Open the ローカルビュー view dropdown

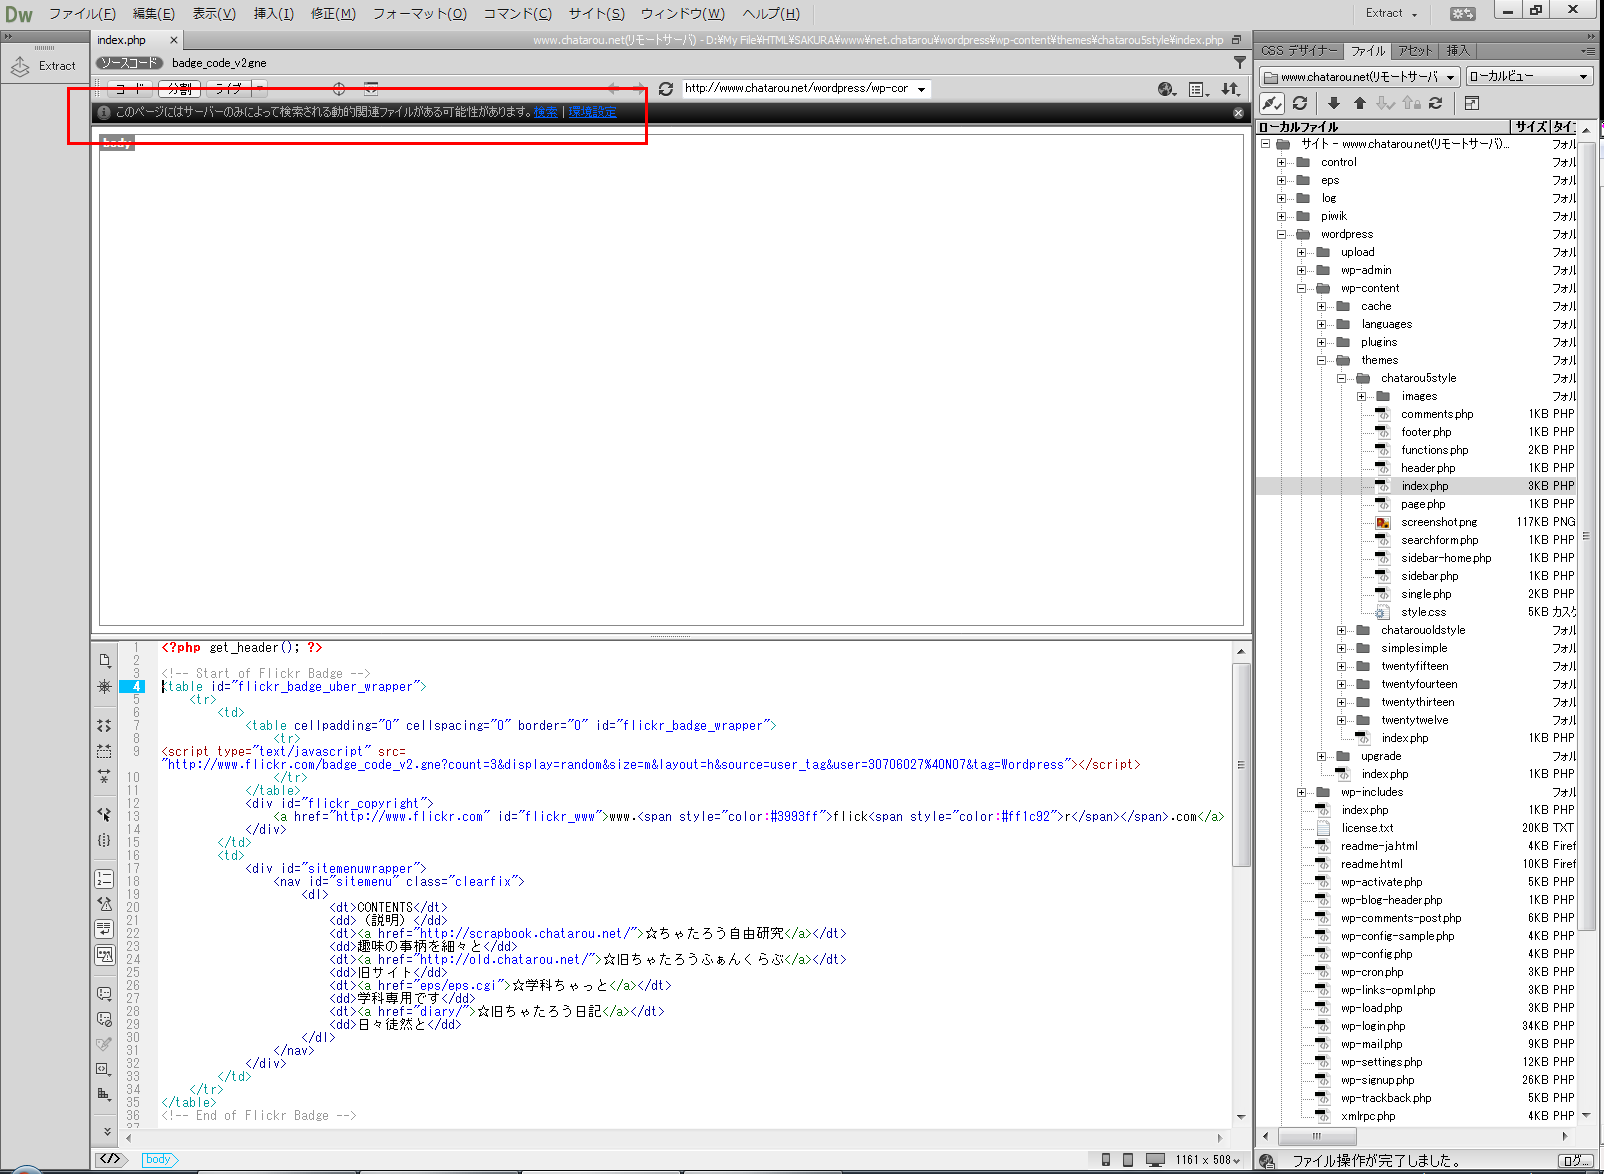1529,77
